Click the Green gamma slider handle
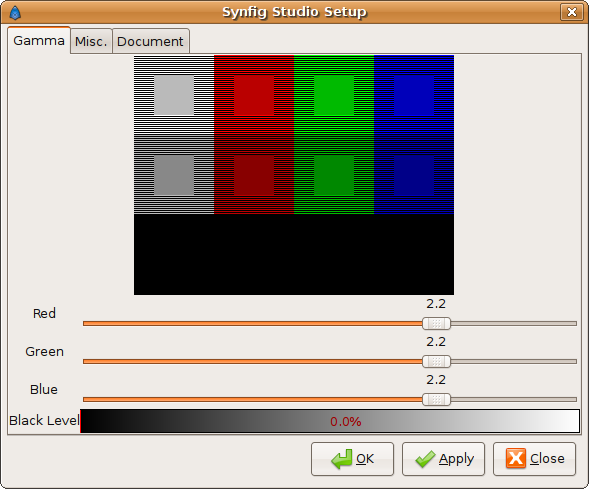The height and width of the screenshot is (489, 589). click(x=436, y=361)
